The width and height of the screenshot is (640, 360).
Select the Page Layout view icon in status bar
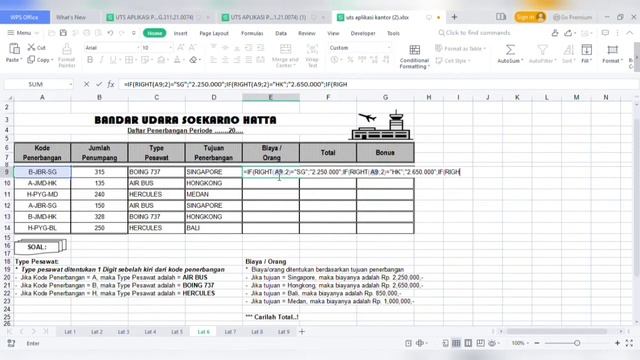coord(468,343)
